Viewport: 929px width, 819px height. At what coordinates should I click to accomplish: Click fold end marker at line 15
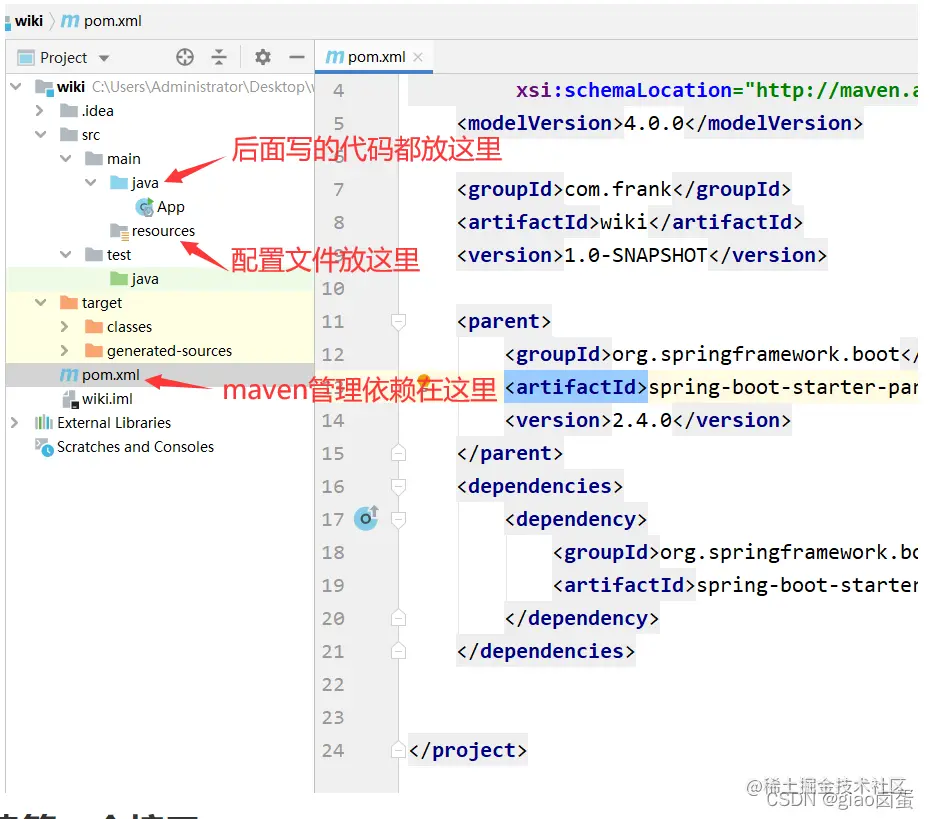(x=398, y=453)
